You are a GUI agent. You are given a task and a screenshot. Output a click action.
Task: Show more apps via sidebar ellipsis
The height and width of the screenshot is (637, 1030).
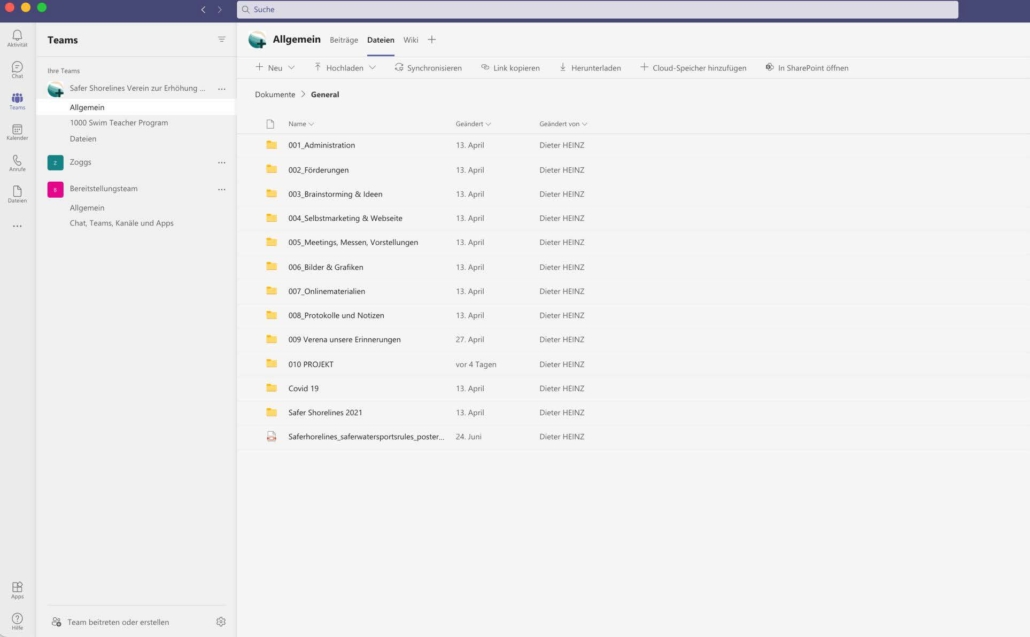coord(17,226)
